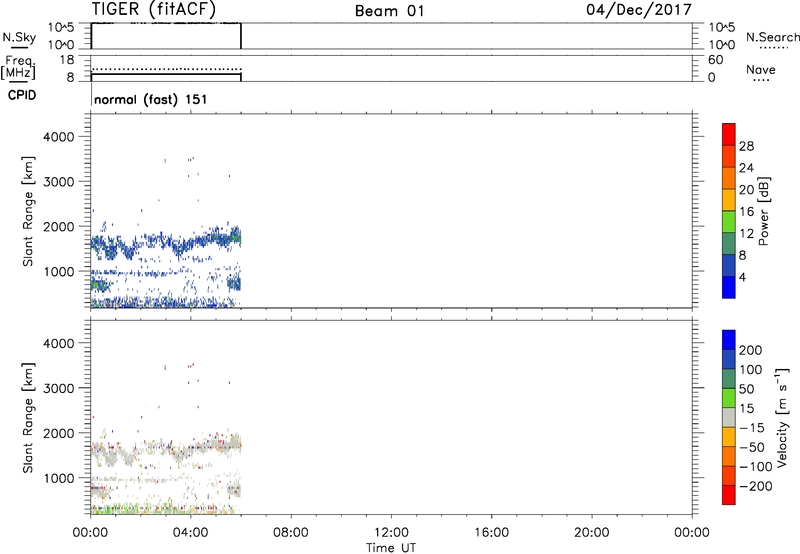
Task: Select the Beam 01 heading
Action: pos(389,11)
